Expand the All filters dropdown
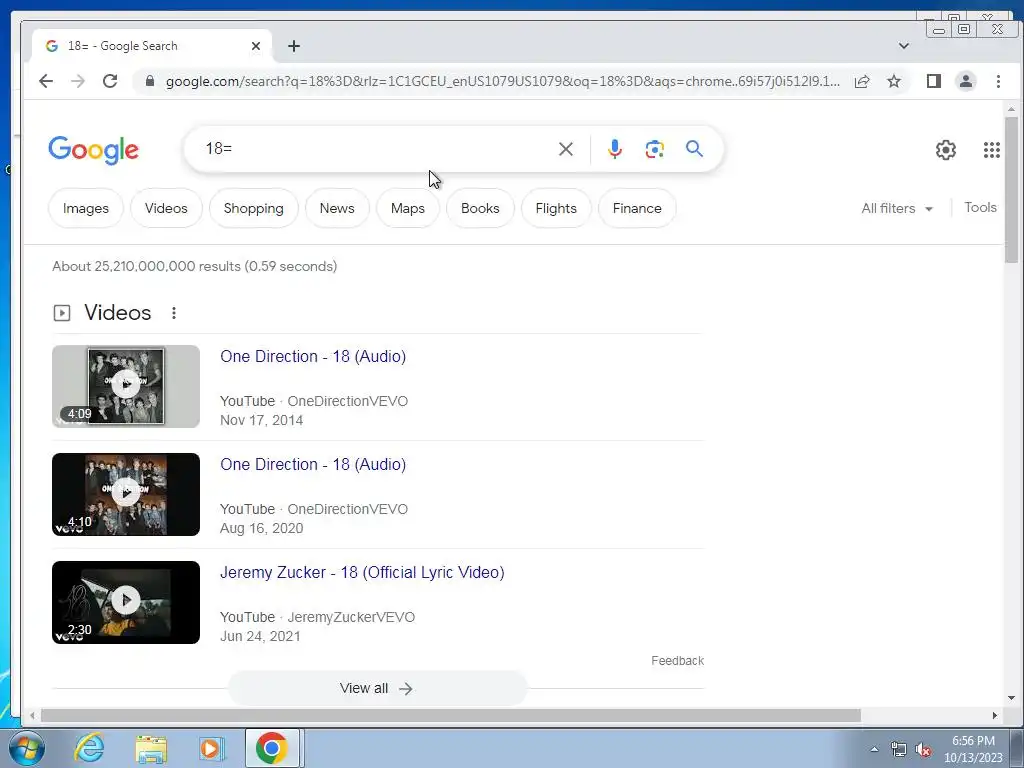The height and width of the screenshot is (768, 1024). 897,208
